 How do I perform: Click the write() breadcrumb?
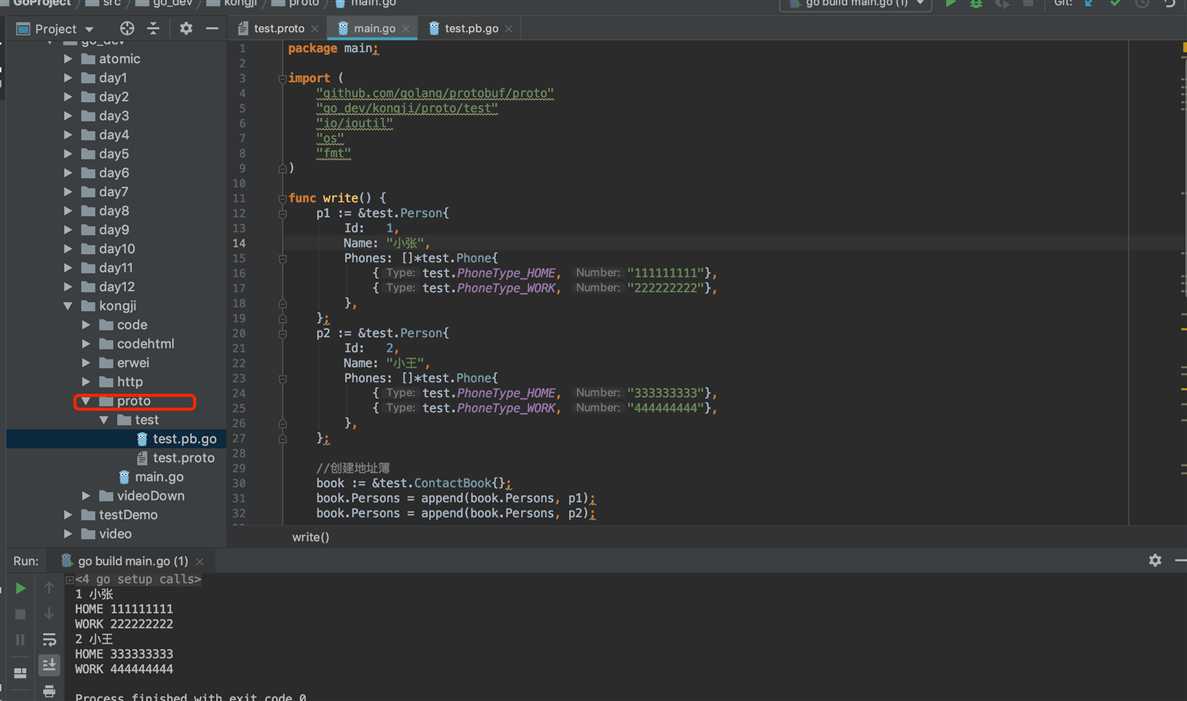(310, 537)
